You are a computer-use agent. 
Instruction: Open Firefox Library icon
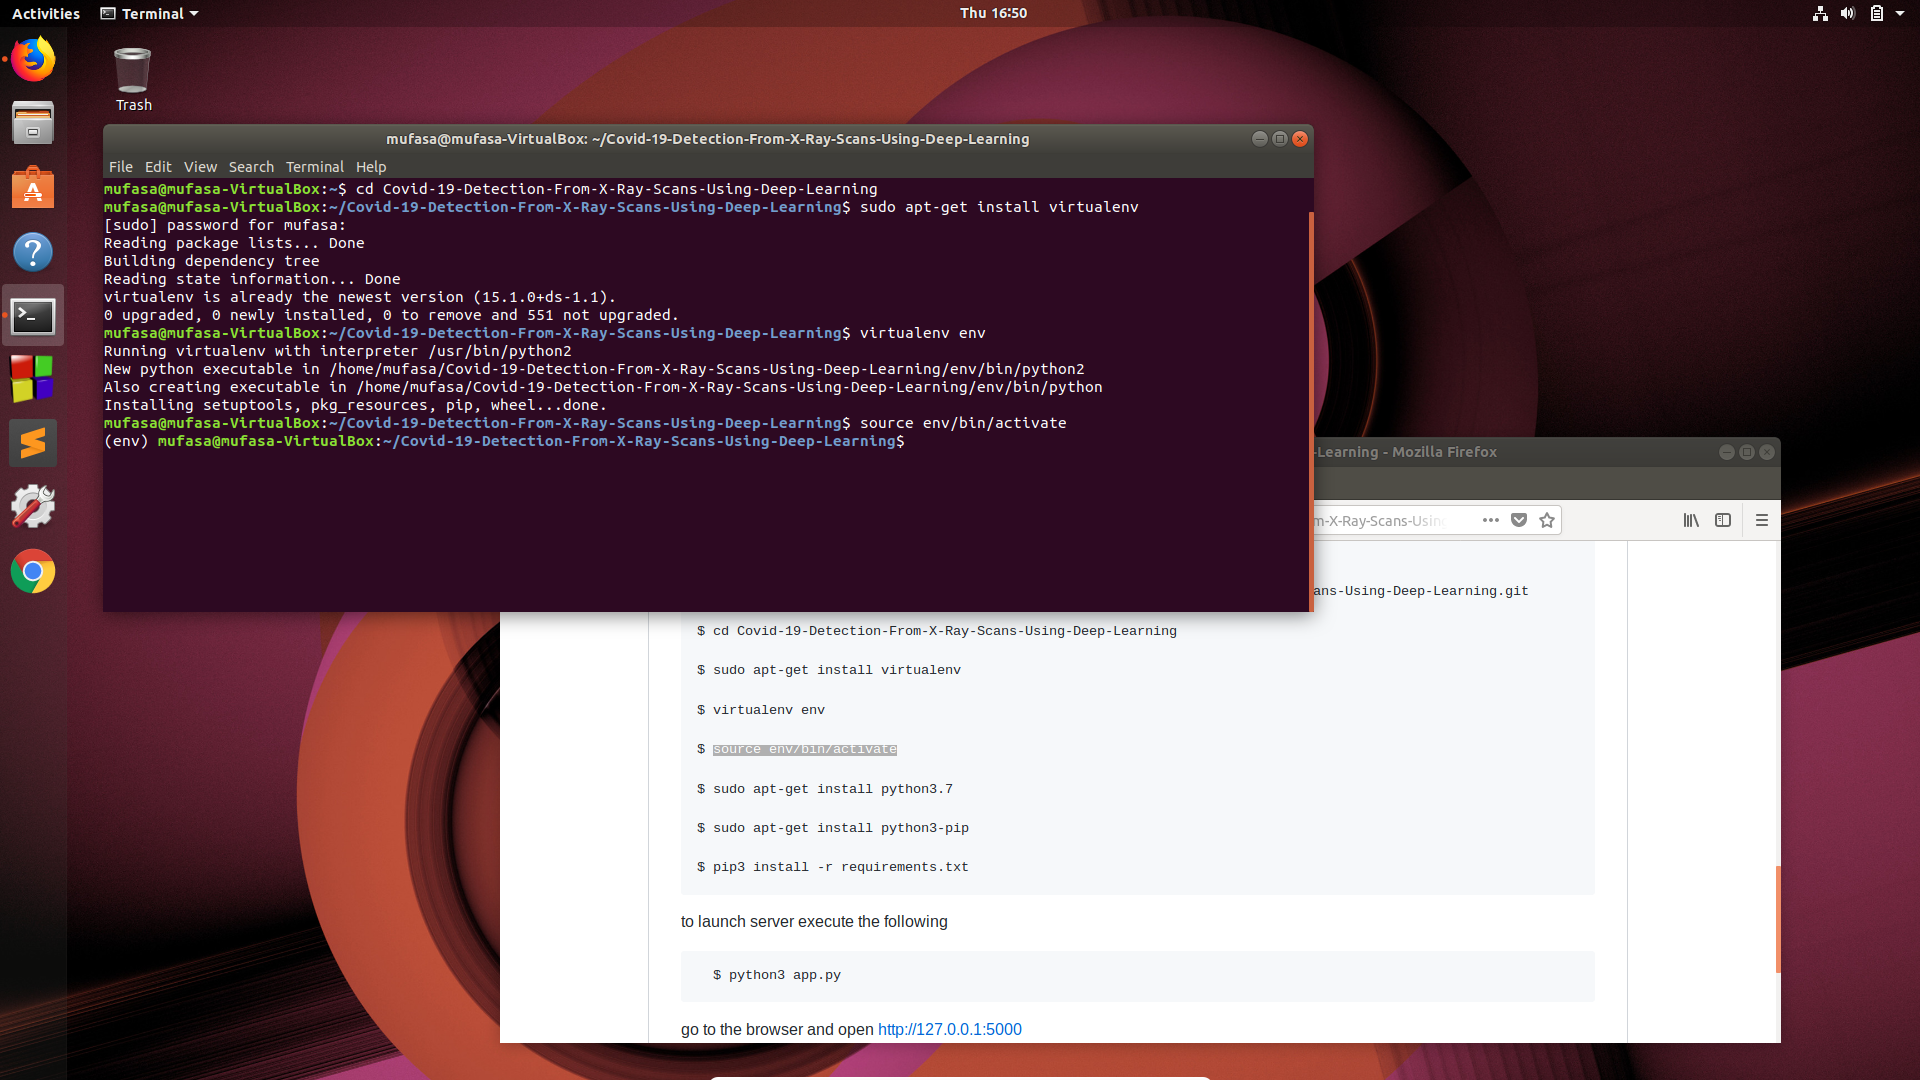(1691, 520)
